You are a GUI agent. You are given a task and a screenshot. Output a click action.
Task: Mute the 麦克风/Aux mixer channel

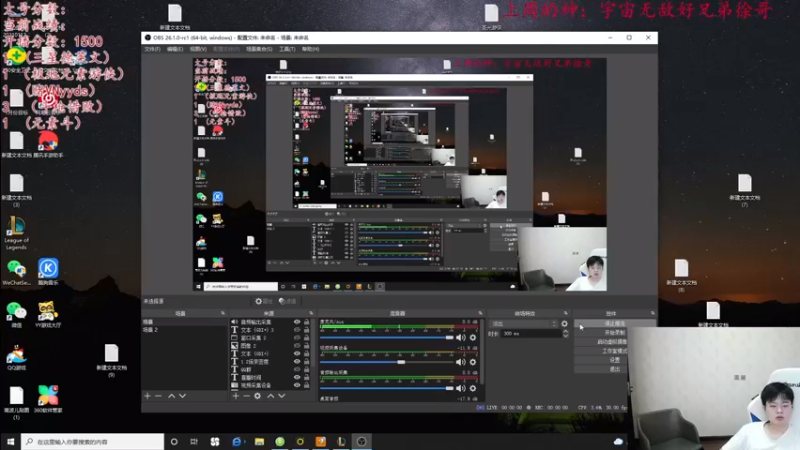(x=461, y=338)
